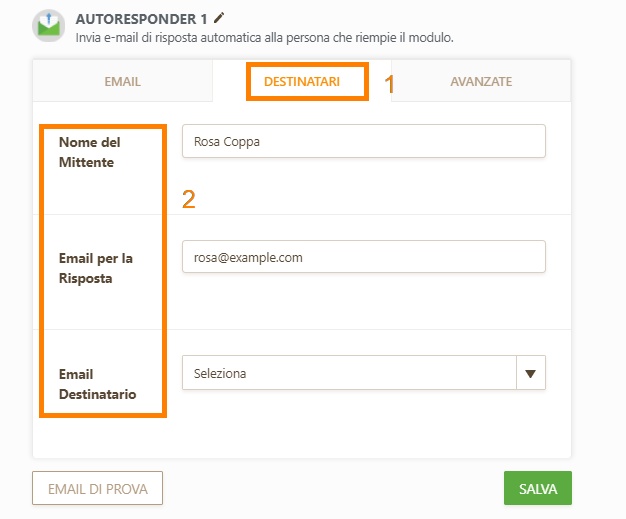Click the Seleziona placeholder text

coord(220,373)
